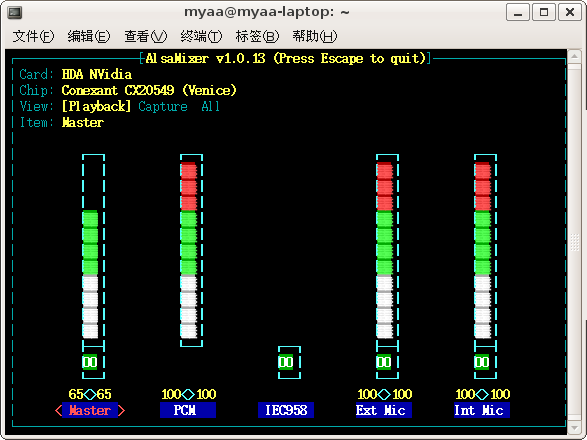
Task: Open the 查看(V) menu
Action: coord(145,36)
